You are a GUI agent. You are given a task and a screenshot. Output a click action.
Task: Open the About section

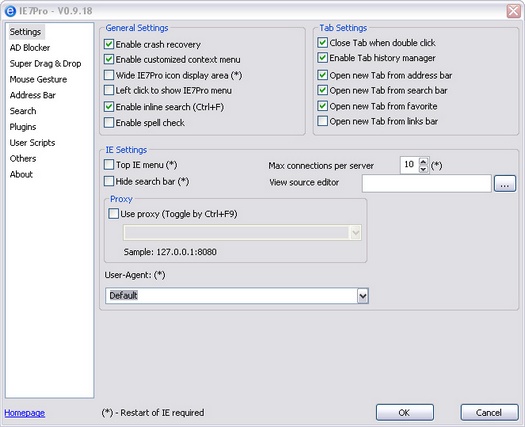click(21, 174)
